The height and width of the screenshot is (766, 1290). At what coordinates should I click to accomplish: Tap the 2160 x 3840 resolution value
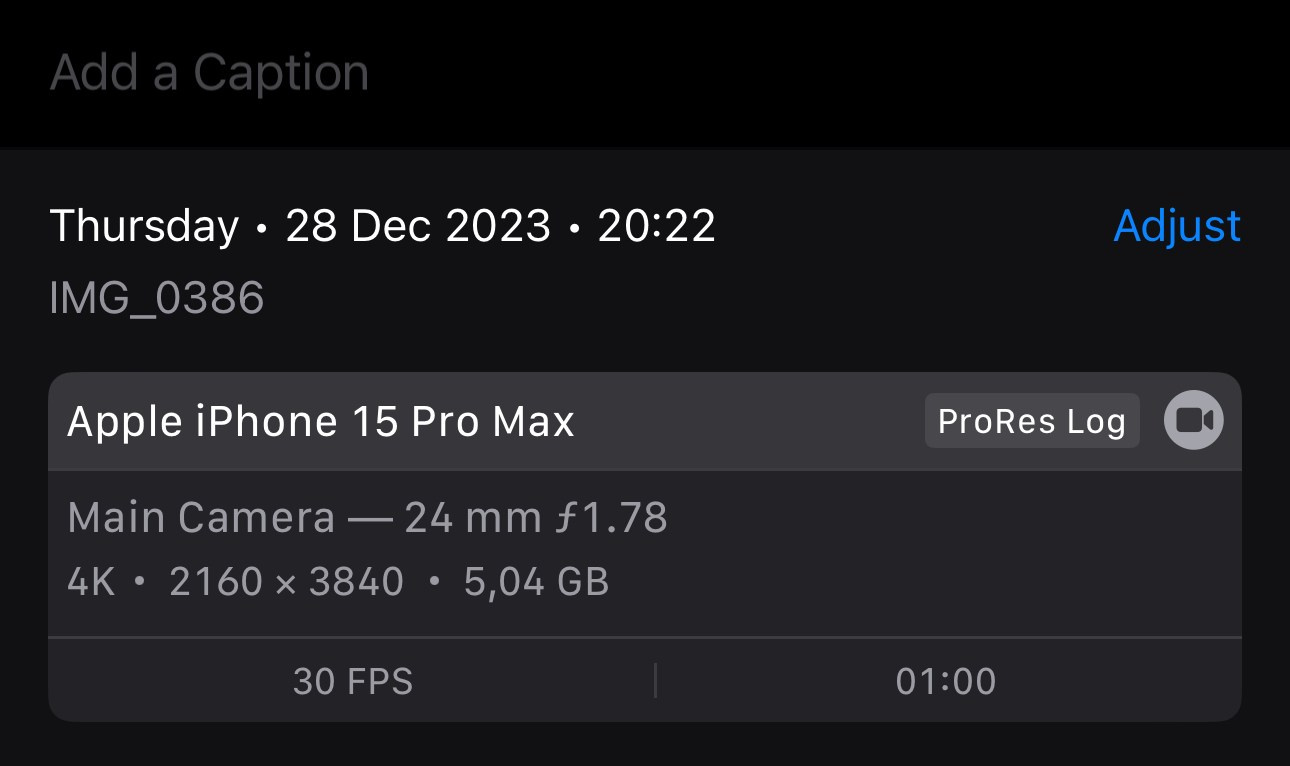click(x=287, y=580)
